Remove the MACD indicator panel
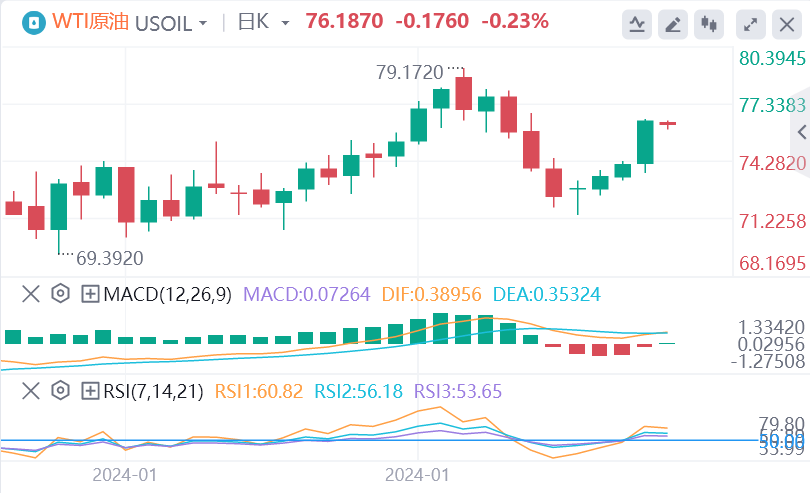This screenshot has height=493, width=810. coord(31,294)
